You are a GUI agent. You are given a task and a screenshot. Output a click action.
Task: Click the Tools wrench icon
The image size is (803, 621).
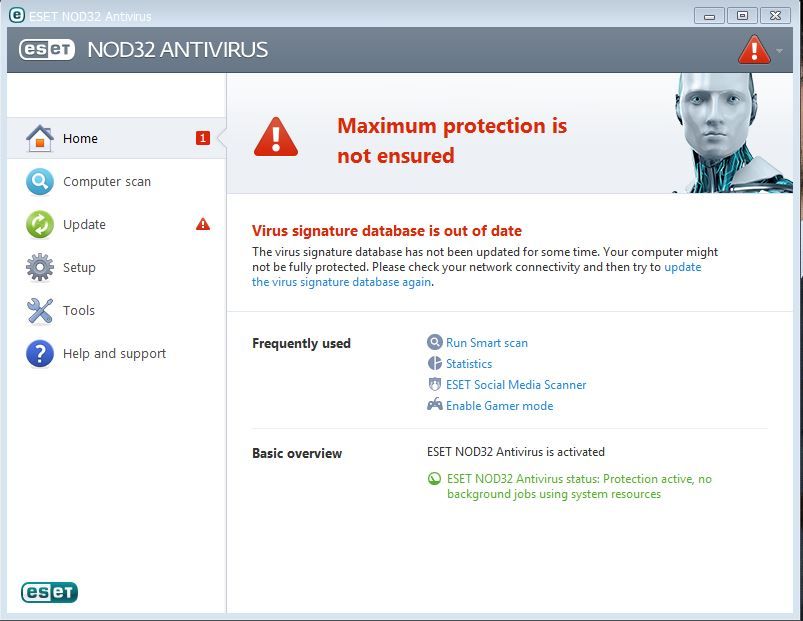[39, 311]
